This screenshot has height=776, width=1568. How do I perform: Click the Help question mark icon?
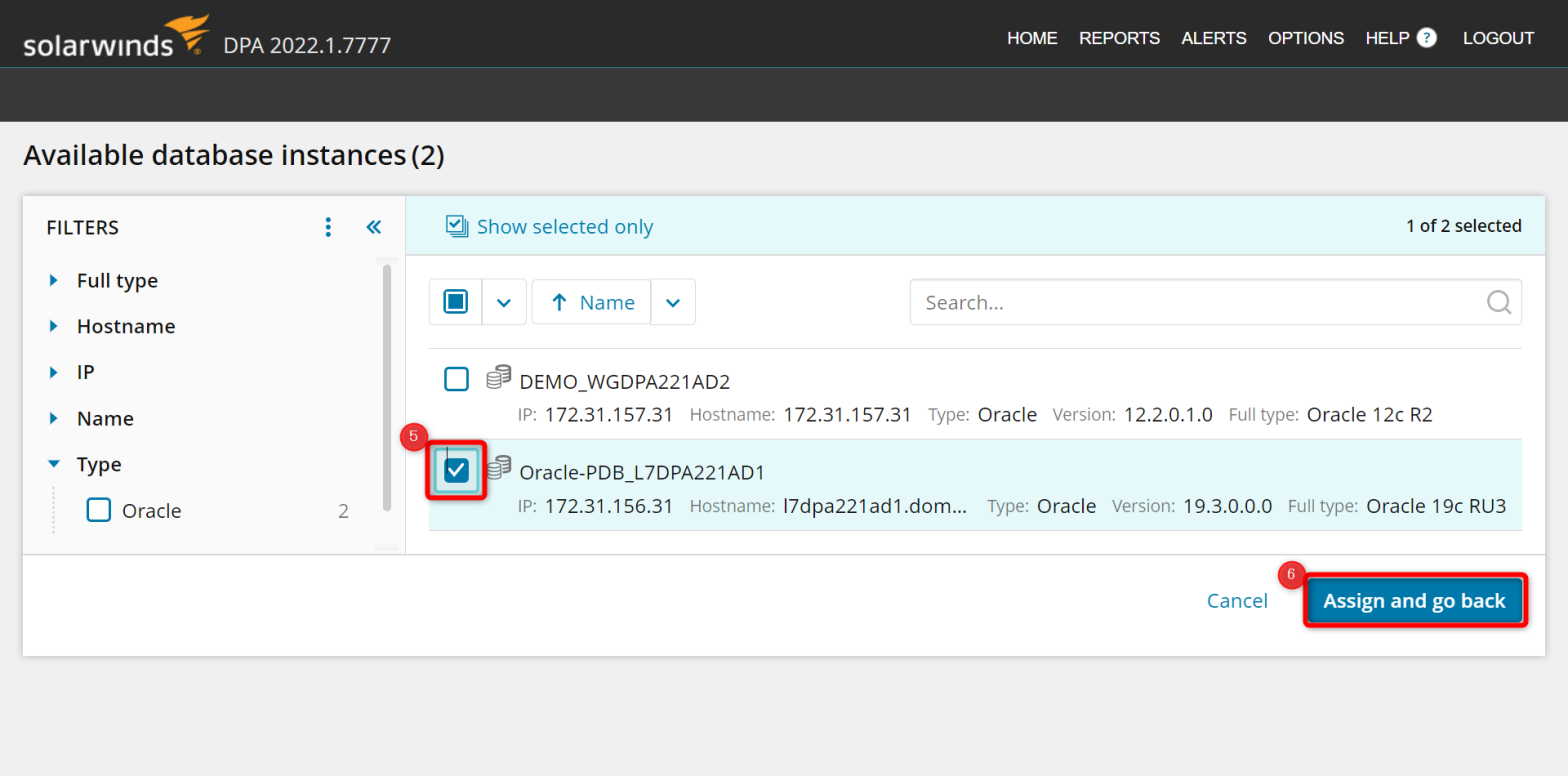pyautogui.click(x=1427, y=38)
